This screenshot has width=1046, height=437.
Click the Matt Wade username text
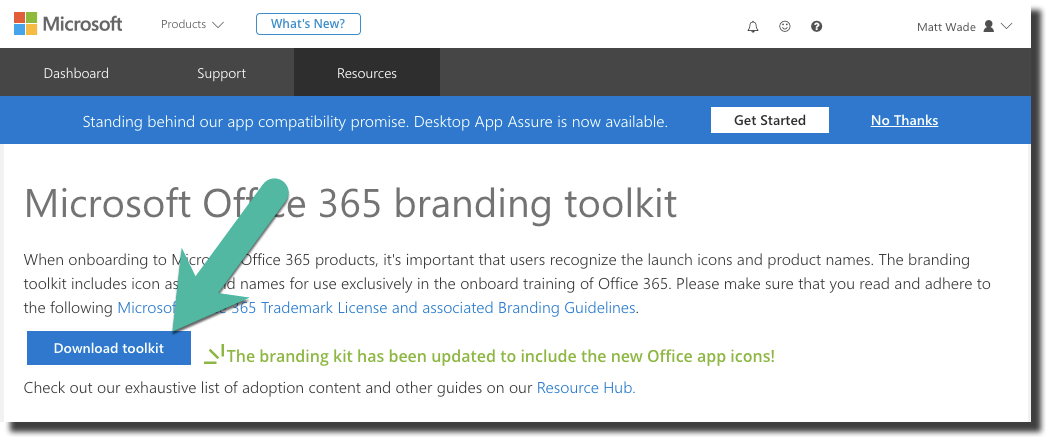947,27
